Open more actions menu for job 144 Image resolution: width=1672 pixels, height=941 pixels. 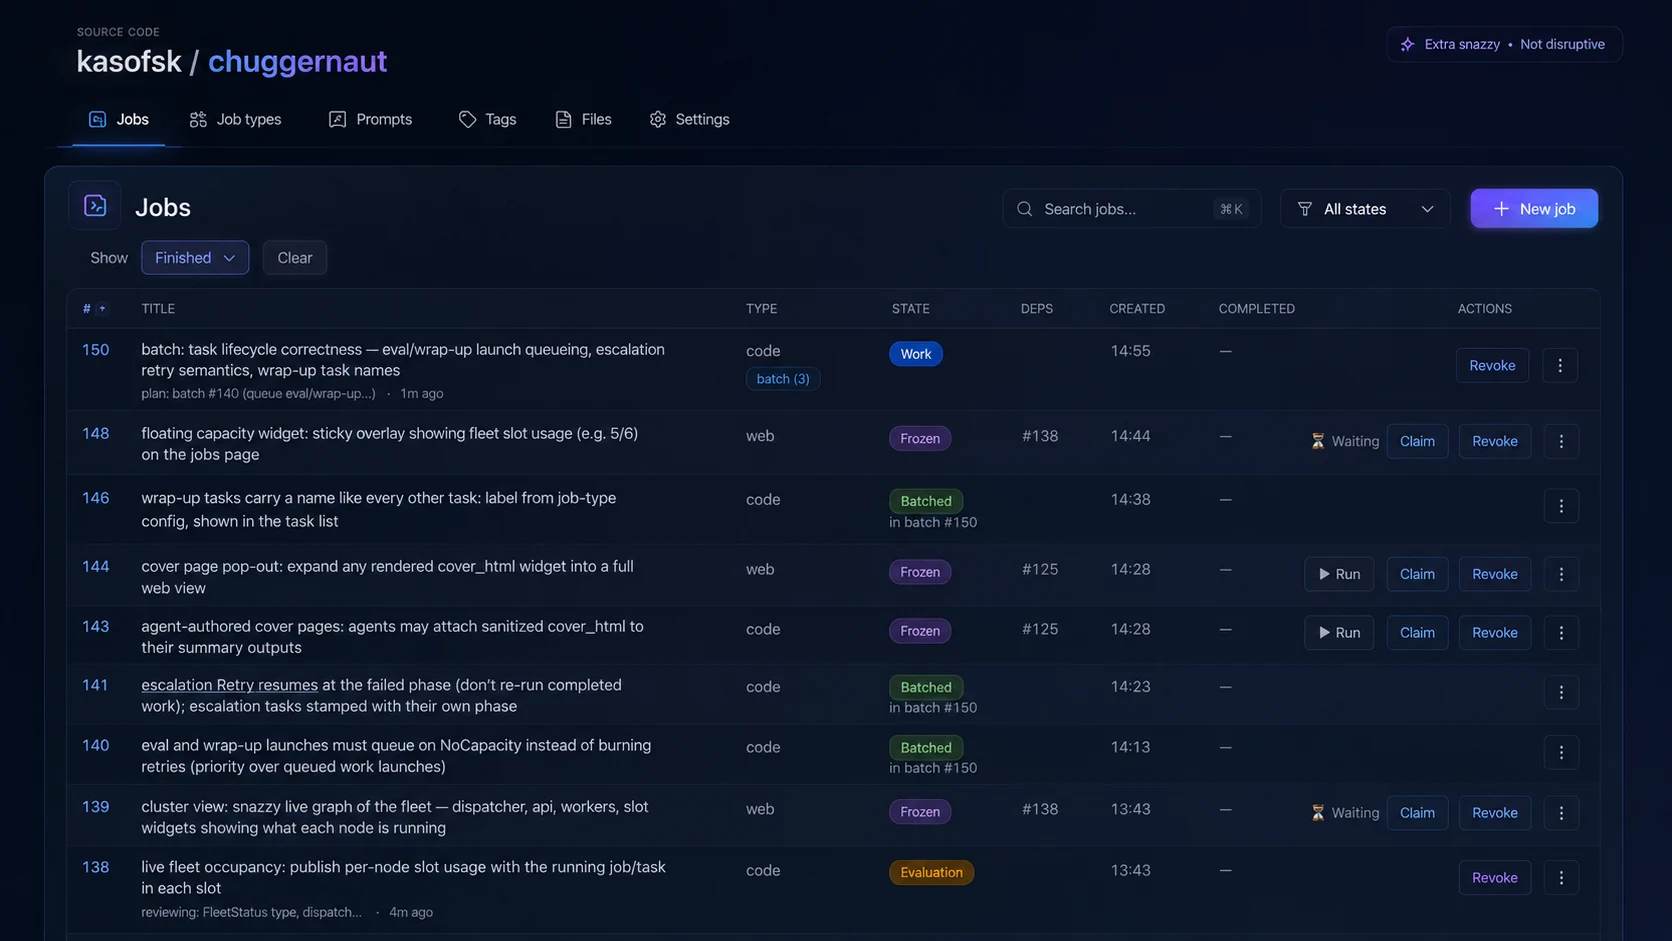pos(1561,574)
